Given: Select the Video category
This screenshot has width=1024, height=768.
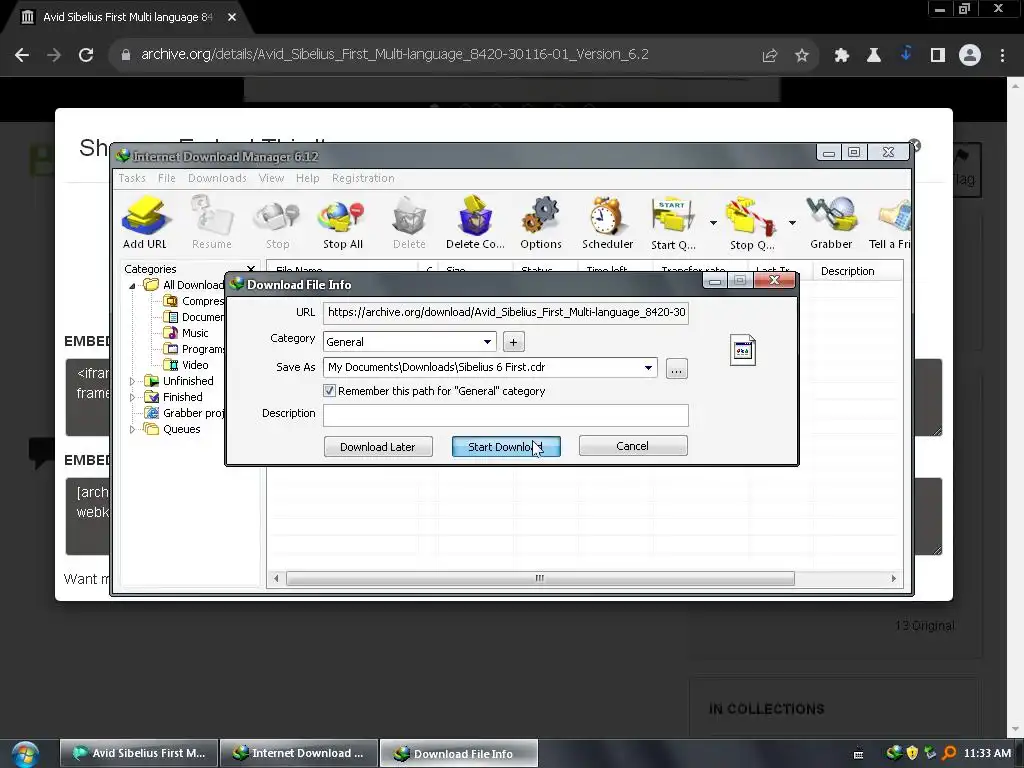Looking at the screenshot, I should tap(195, 365).
